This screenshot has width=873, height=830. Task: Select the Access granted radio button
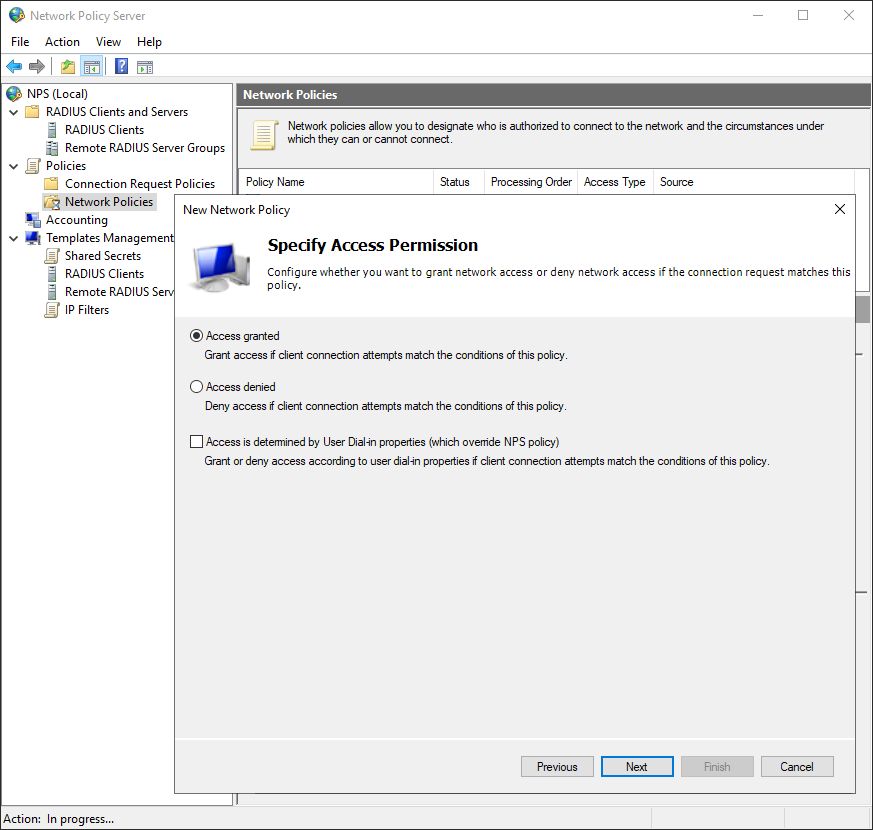tap(196, 336)
